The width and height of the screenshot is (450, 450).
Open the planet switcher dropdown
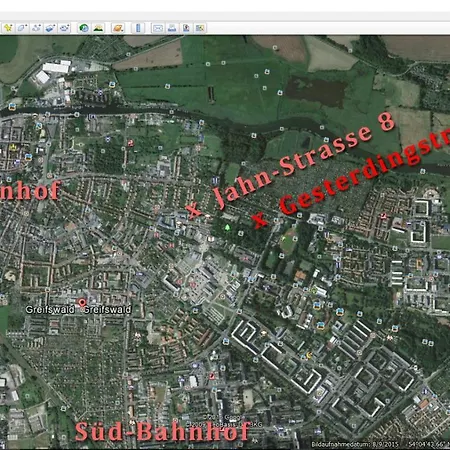pyautogui.click(x=118, y=28)
